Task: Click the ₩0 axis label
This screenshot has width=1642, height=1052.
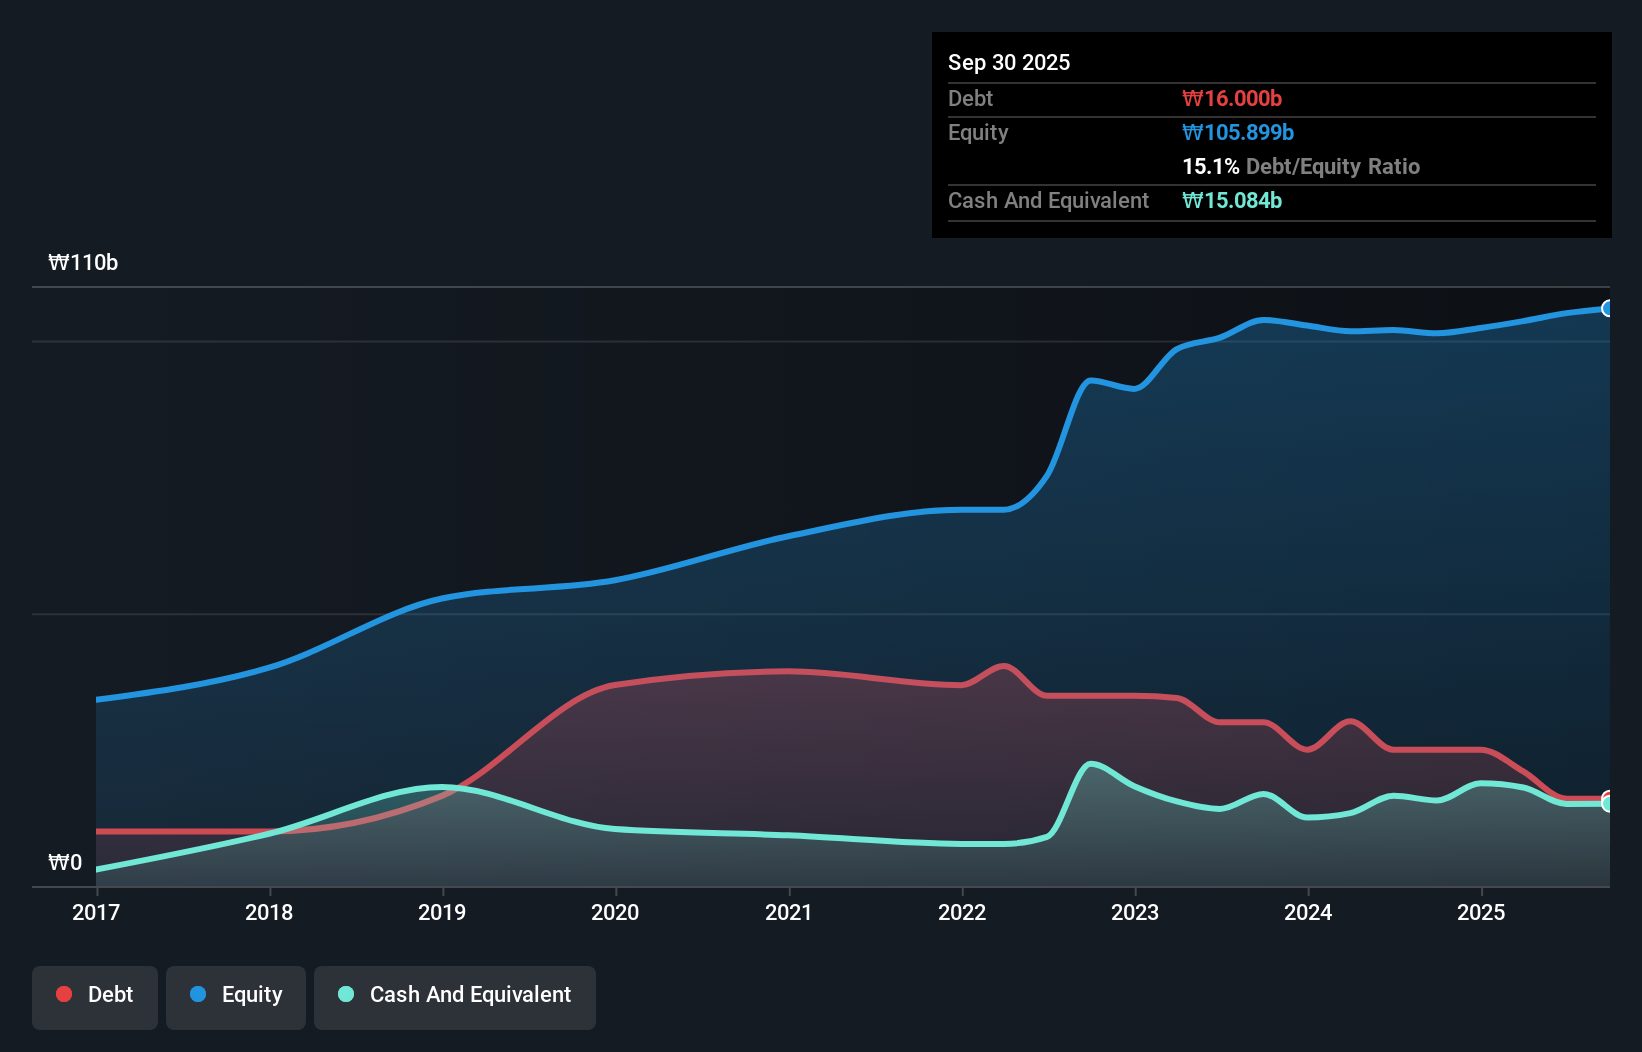Action: pyautogui.click(x=66, y=862)
